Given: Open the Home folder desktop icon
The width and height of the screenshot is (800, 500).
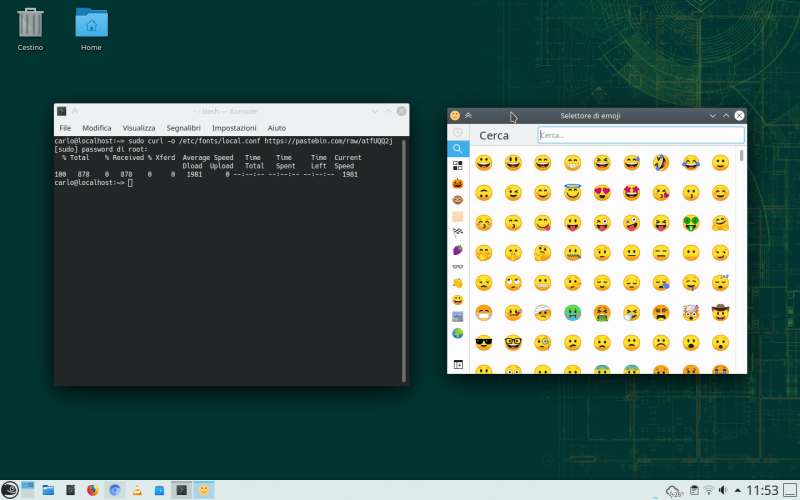Looking at the screenshot, I should (x=91, y=30).
